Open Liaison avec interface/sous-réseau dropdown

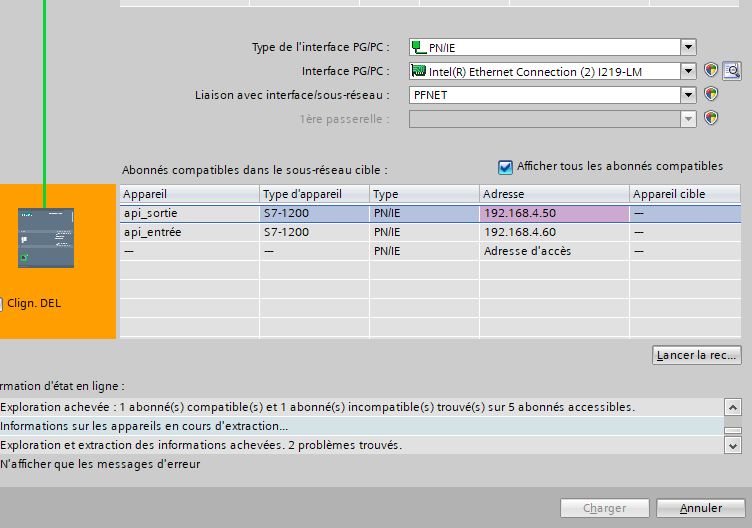point(688,94)
